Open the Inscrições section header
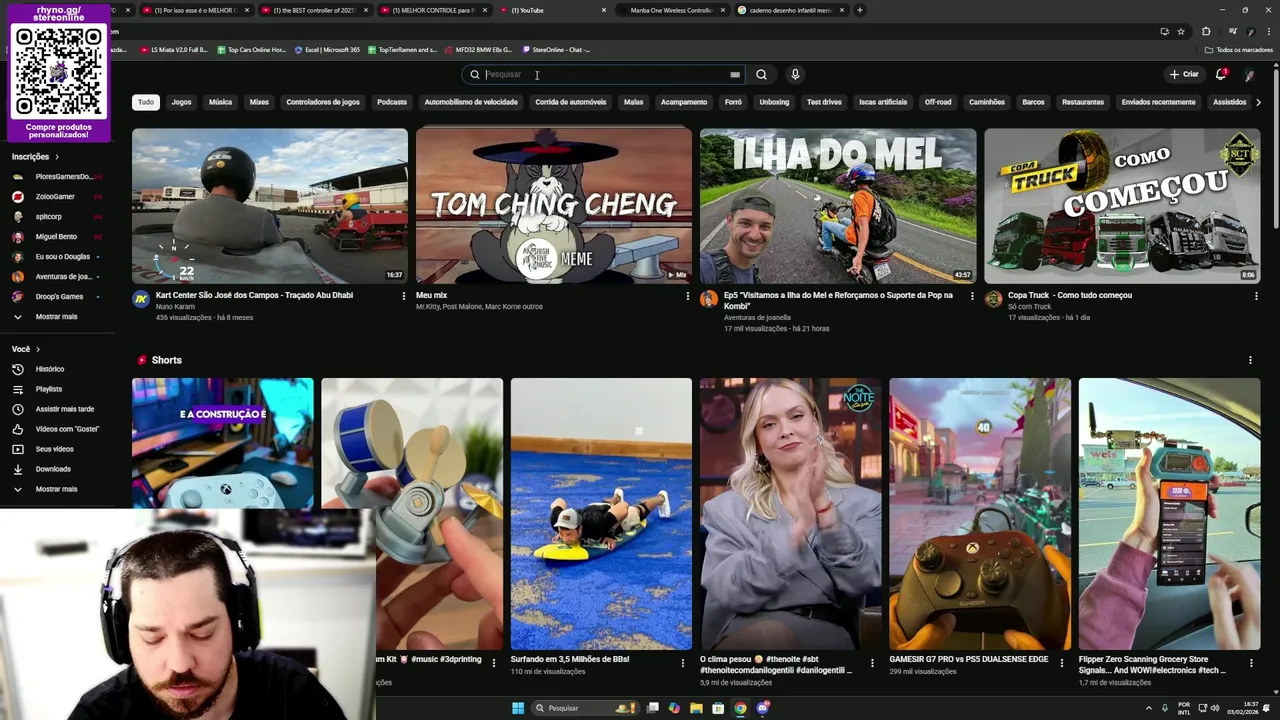The height and width of the screenshot is (720, 1280). 35,157
